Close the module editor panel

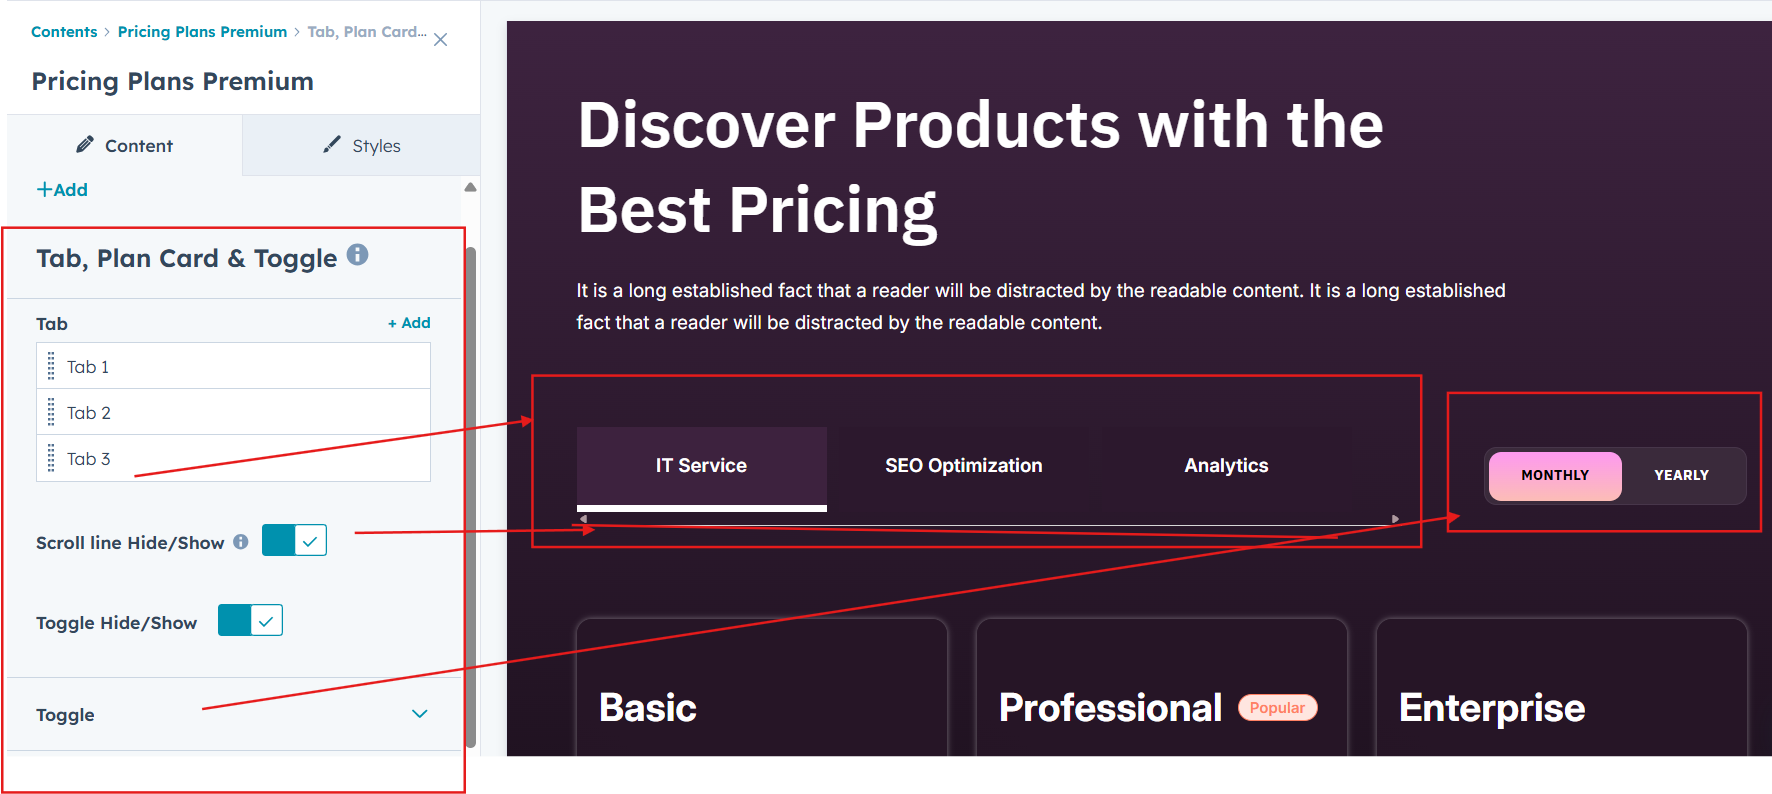click(x=440, y=40)
